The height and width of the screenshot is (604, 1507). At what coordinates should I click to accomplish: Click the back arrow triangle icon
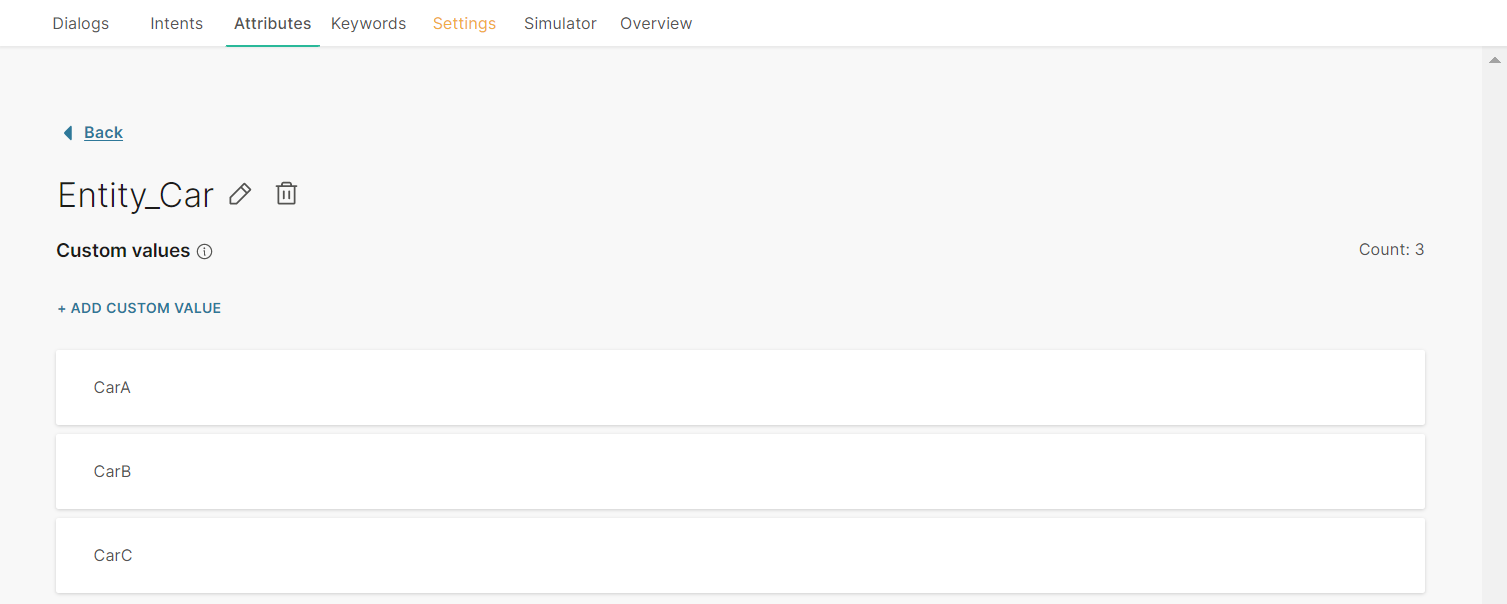67,133
